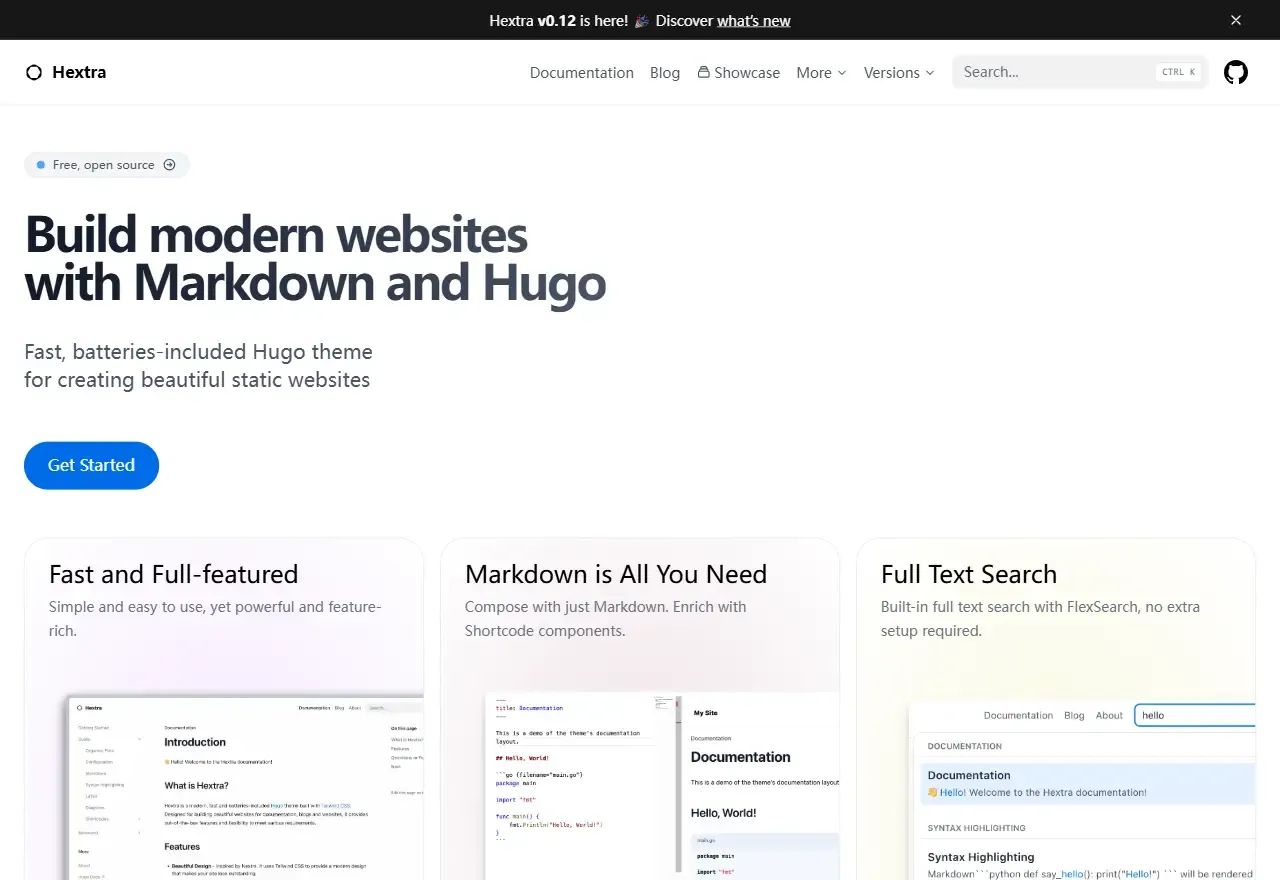Viewport: 1280px width, 880px height.
Task: Click the Get Started button
Action: (x=91, y=465)
